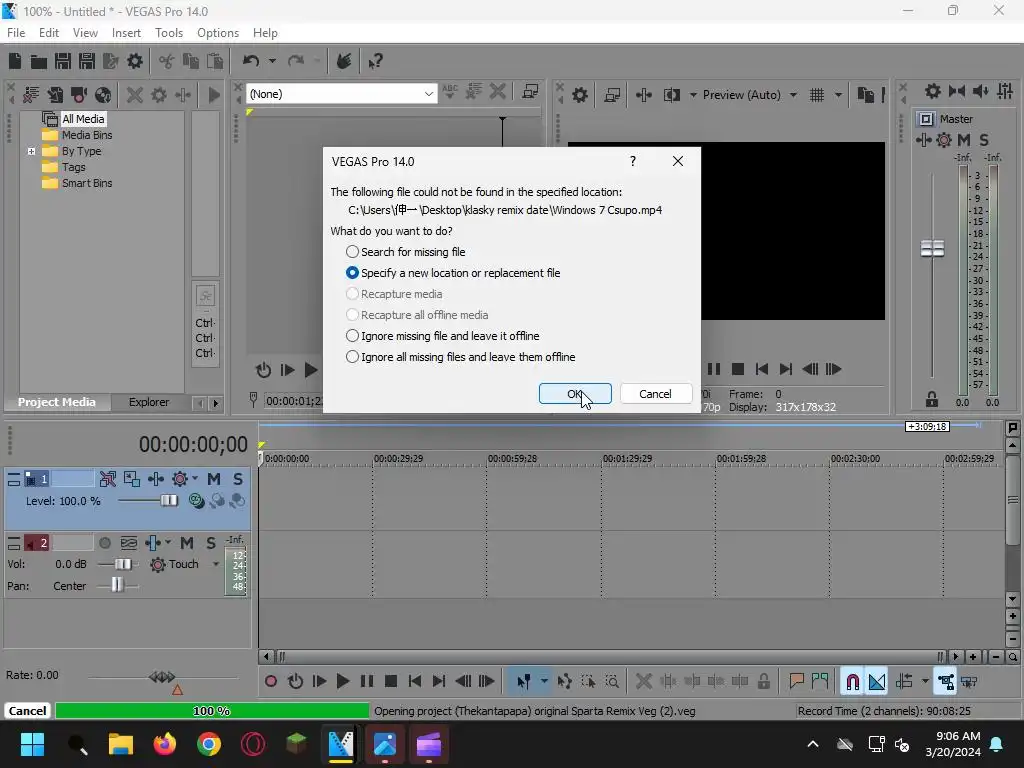Toggle the Automatic Crossfades icon
The image size is (1024, 768).
(x=876, y=682)
